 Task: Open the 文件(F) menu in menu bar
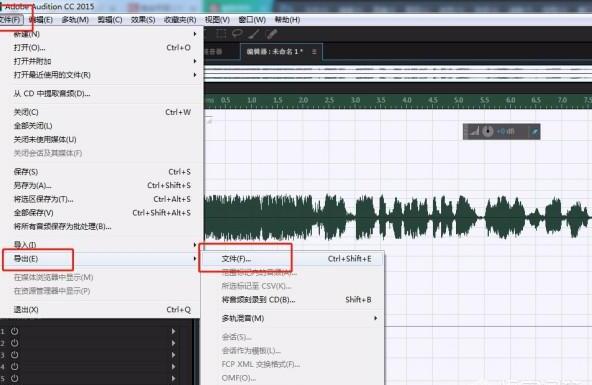point(11,20)
